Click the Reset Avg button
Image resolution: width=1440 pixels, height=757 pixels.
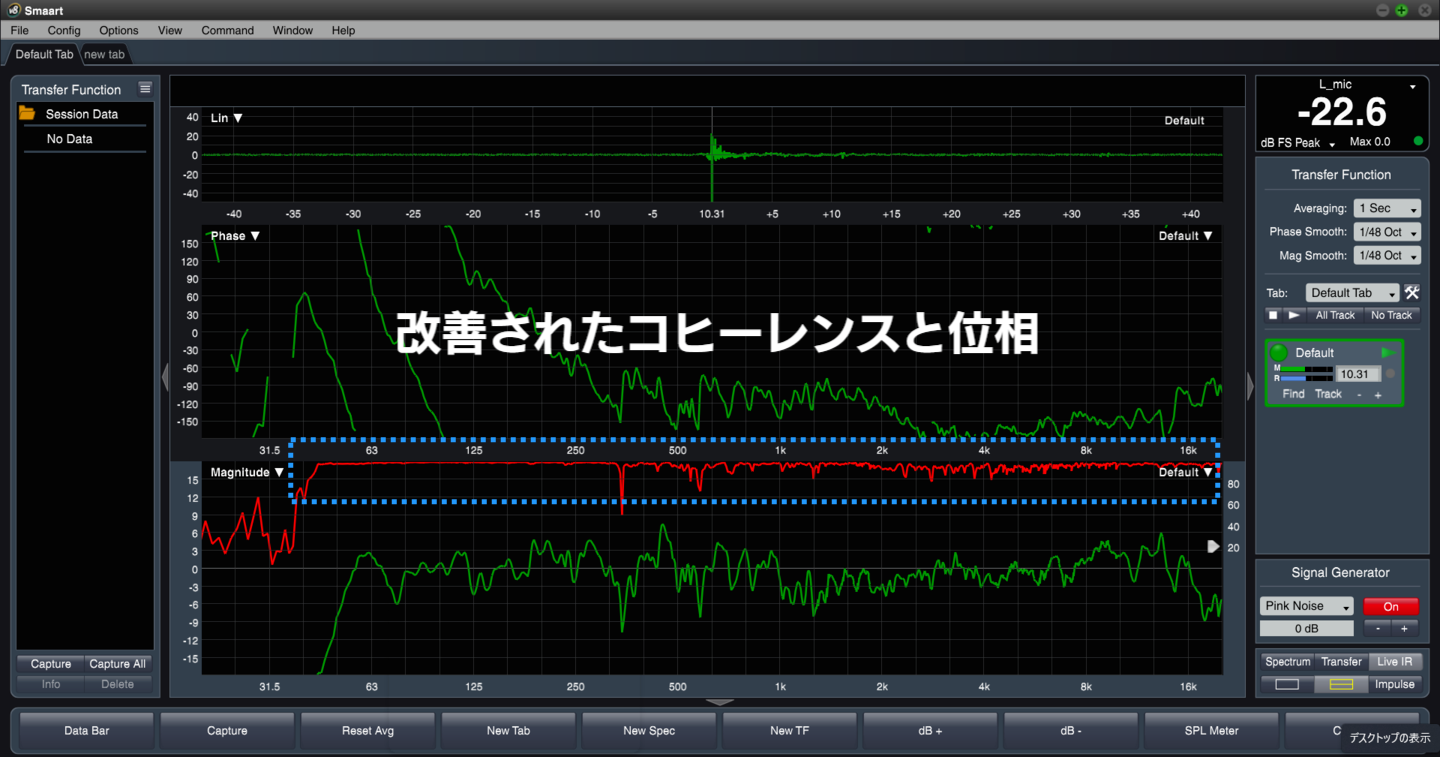coord(368,731)
